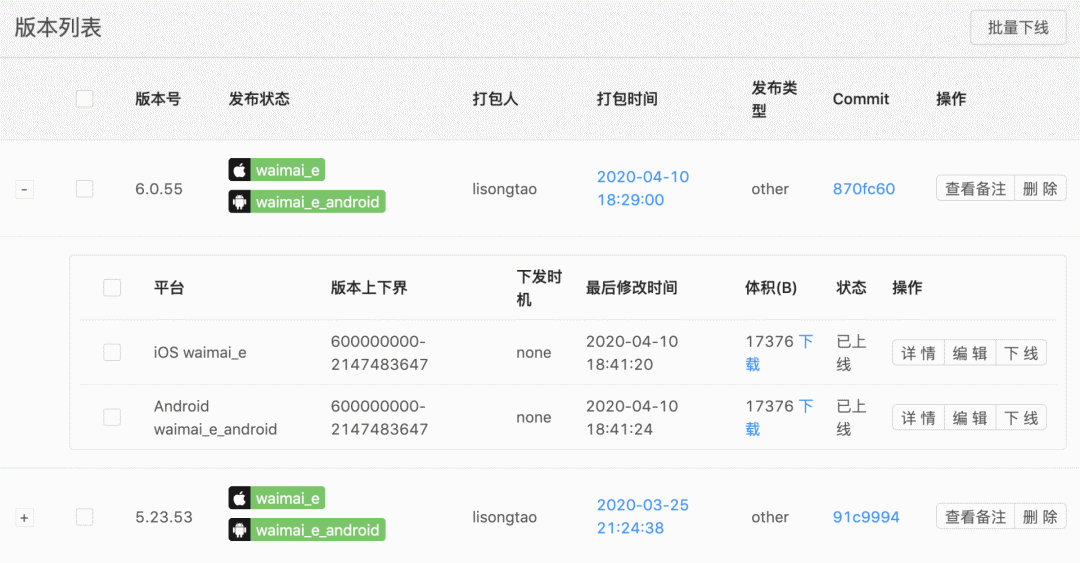Click last modified time 2020-04-10 18:41:20
Screen dimensions: 1080x563
632,352
